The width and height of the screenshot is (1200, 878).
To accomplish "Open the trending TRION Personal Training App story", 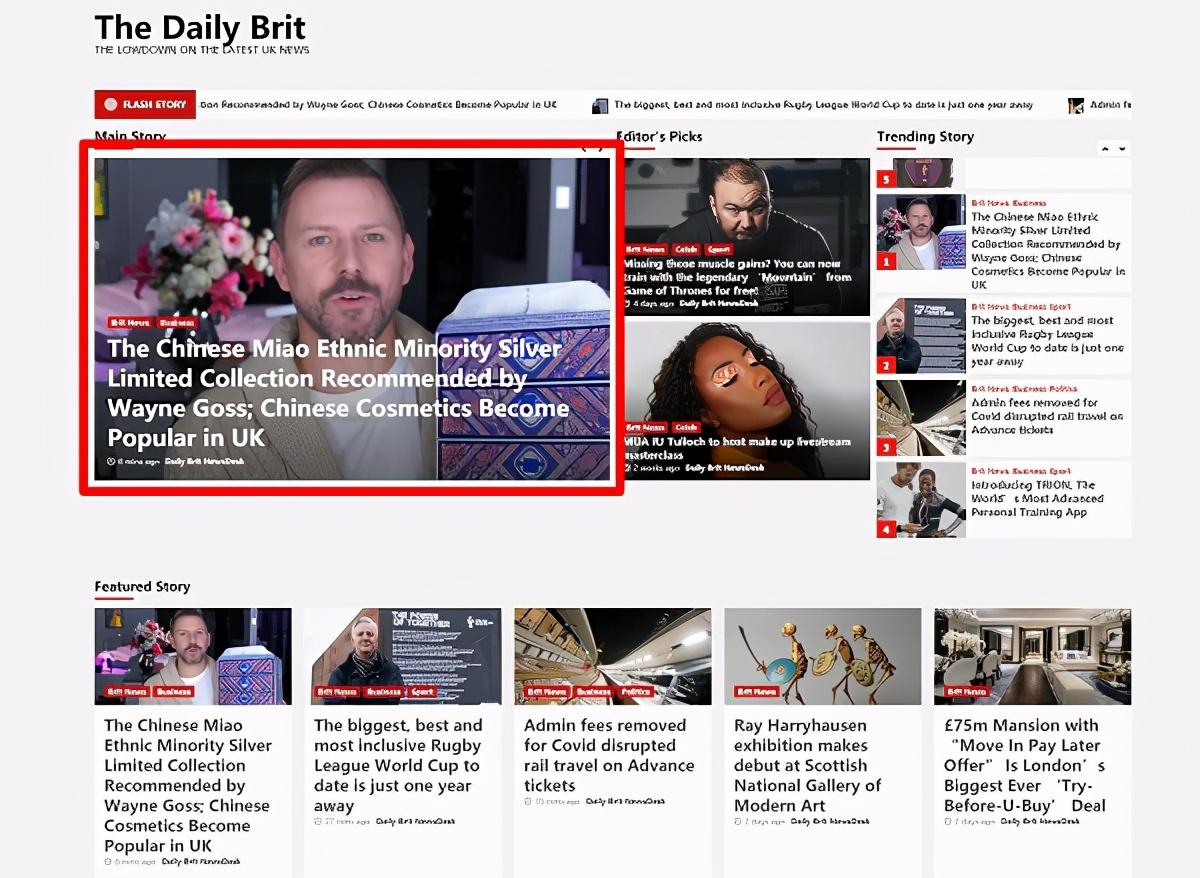I will point(1037,498).
